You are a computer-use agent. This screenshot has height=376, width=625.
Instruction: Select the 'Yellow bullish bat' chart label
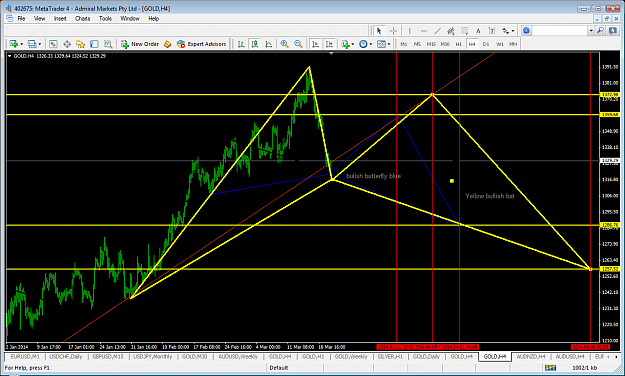[x=490, y=196]
